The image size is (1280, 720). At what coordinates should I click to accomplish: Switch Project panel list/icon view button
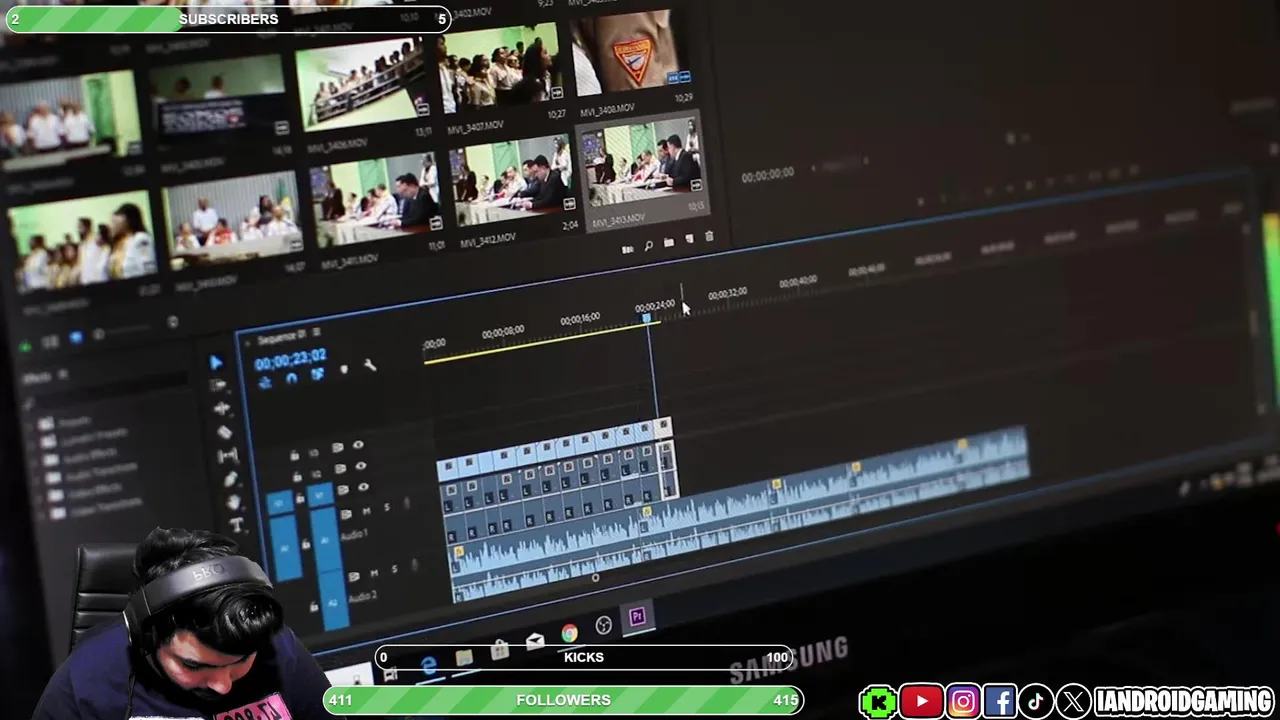627,249
